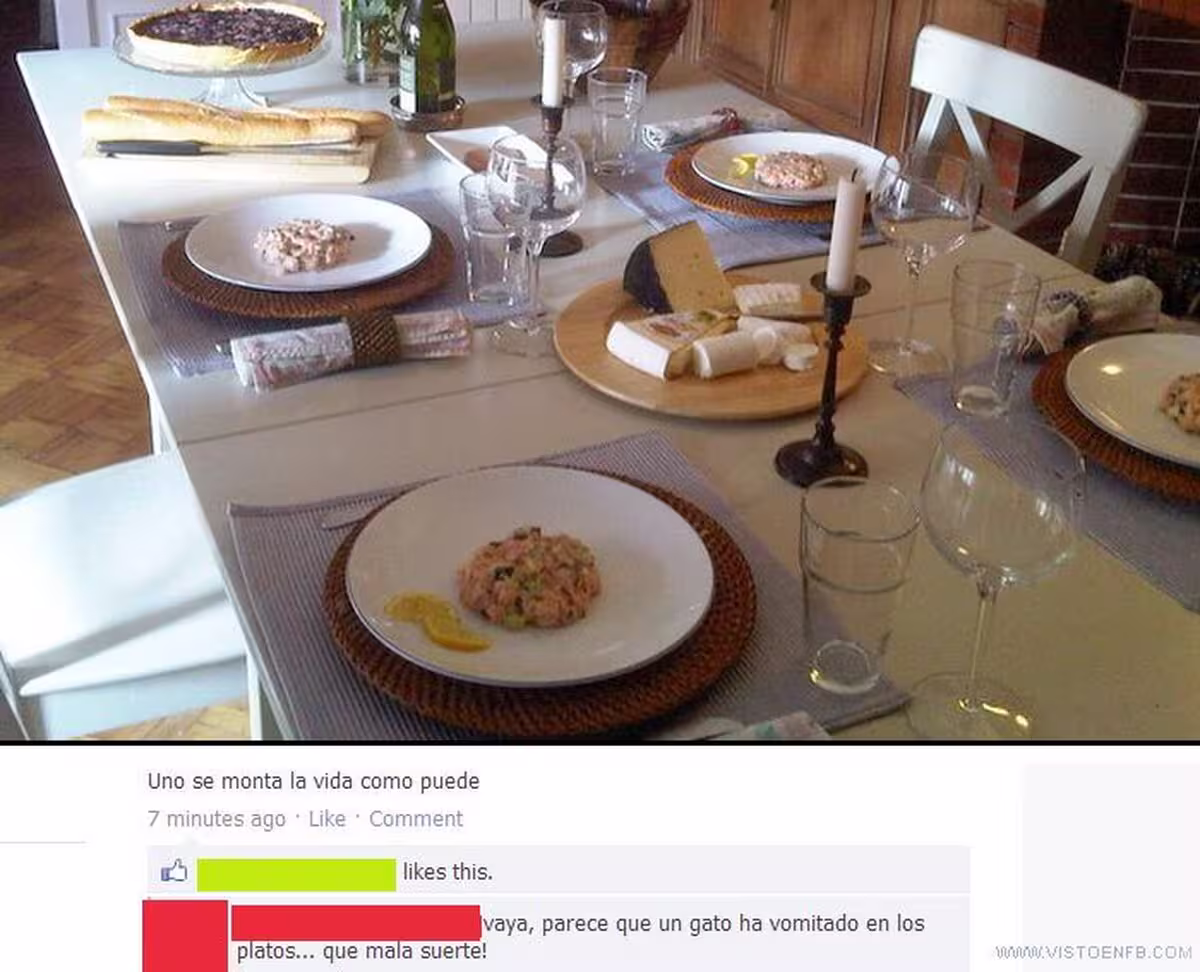Click the "likes this." text
1200x972 pixels.
point(448,872)
